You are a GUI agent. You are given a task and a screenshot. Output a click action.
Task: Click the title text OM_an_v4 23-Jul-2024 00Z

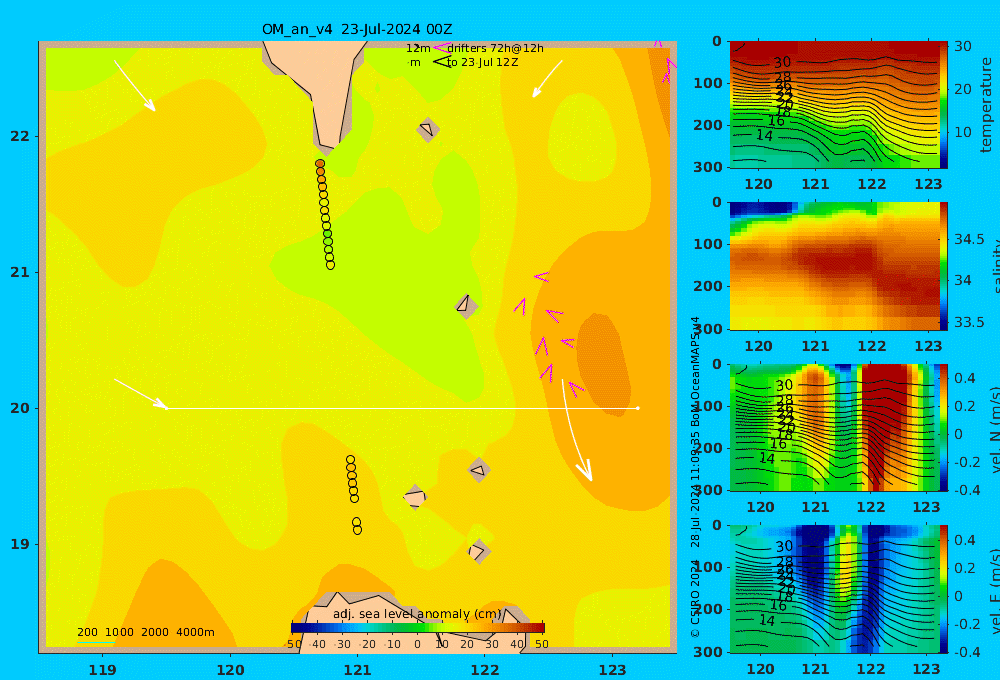point(357,29)
